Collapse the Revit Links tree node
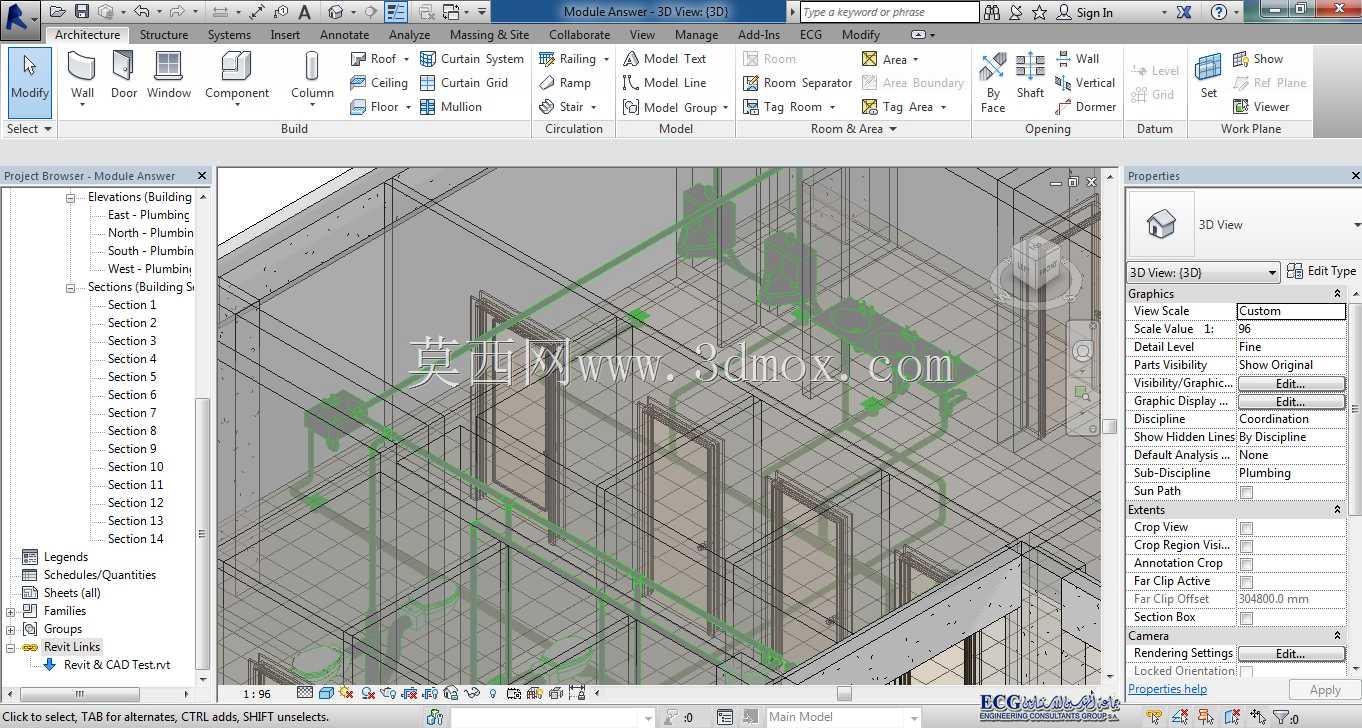The image size is (1362, 728). coord(11,648)
